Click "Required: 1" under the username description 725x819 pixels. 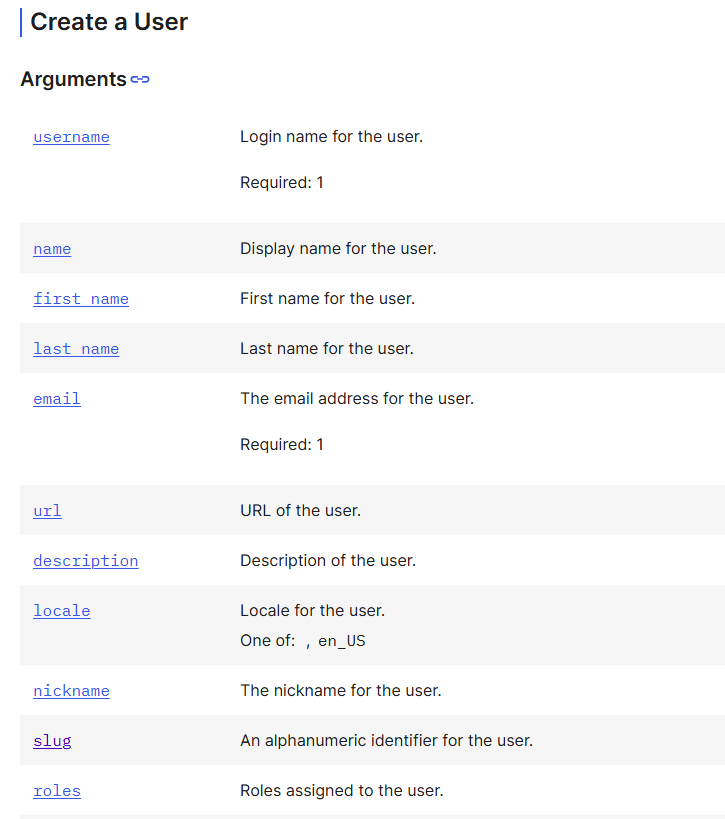(x=282, y=182)
